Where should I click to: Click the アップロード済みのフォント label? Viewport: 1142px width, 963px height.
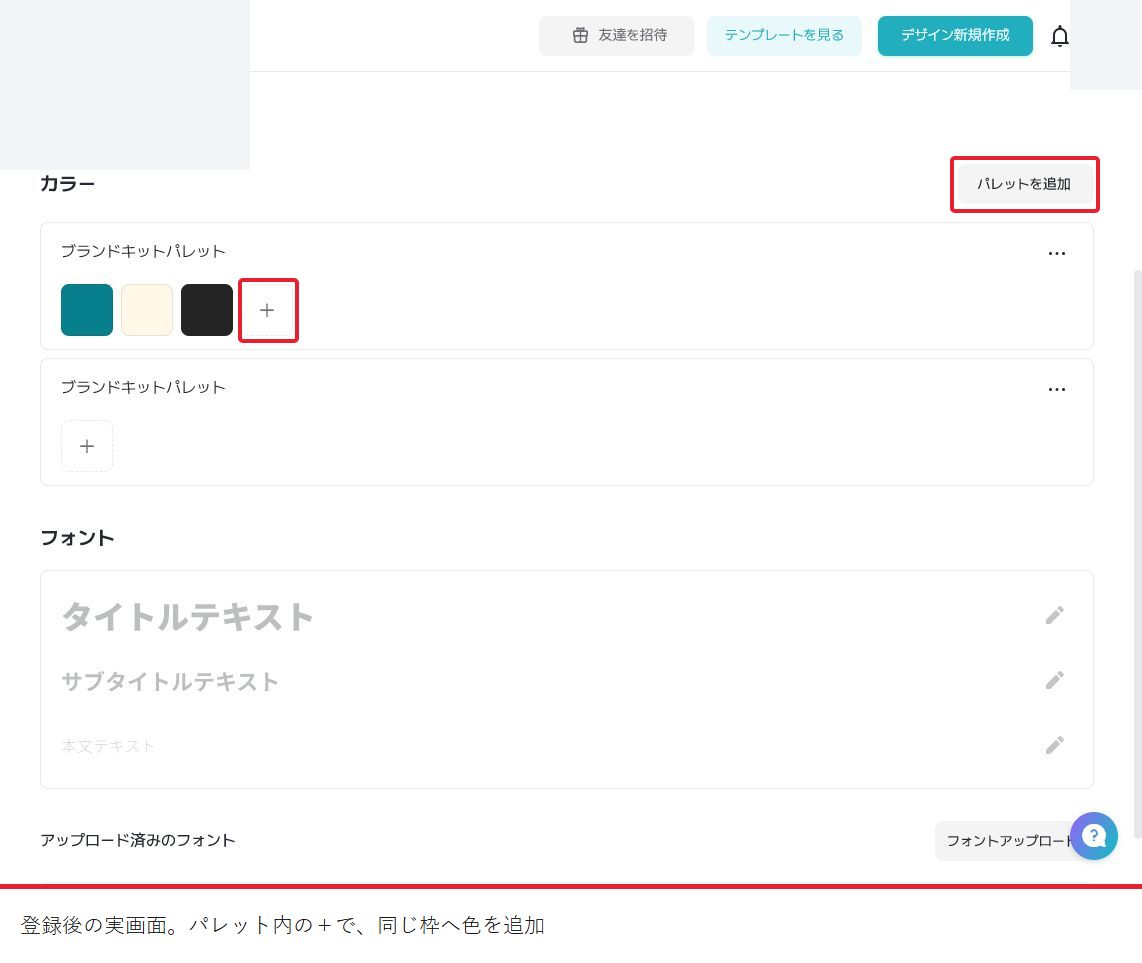(138, 841)
